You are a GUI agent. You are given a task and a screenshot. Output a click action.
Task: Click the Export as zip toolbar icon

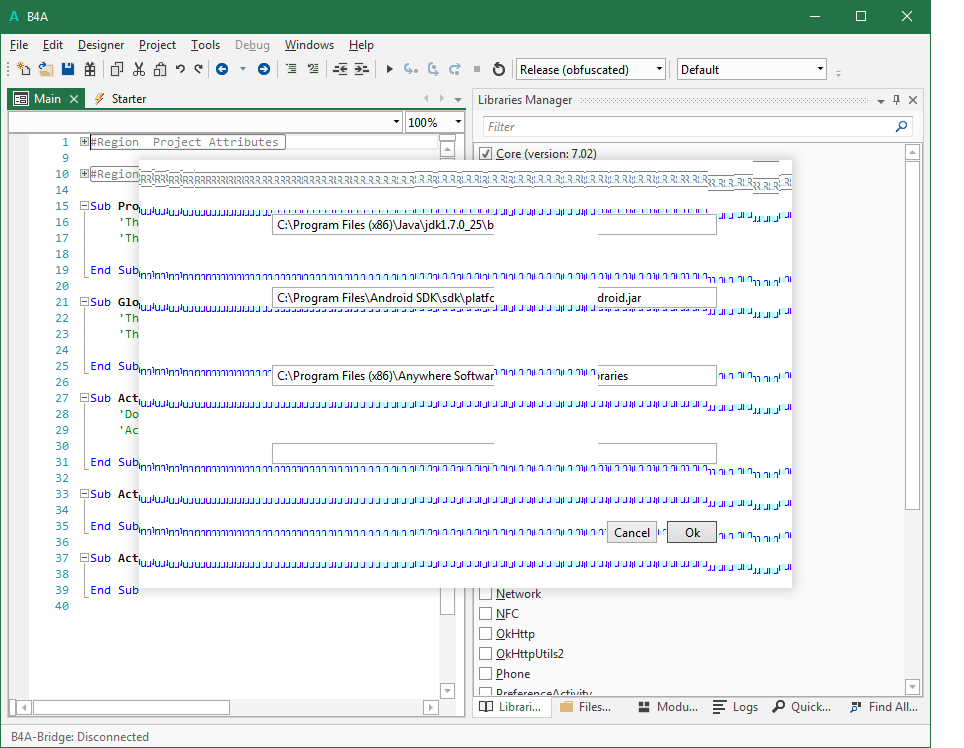90,69
